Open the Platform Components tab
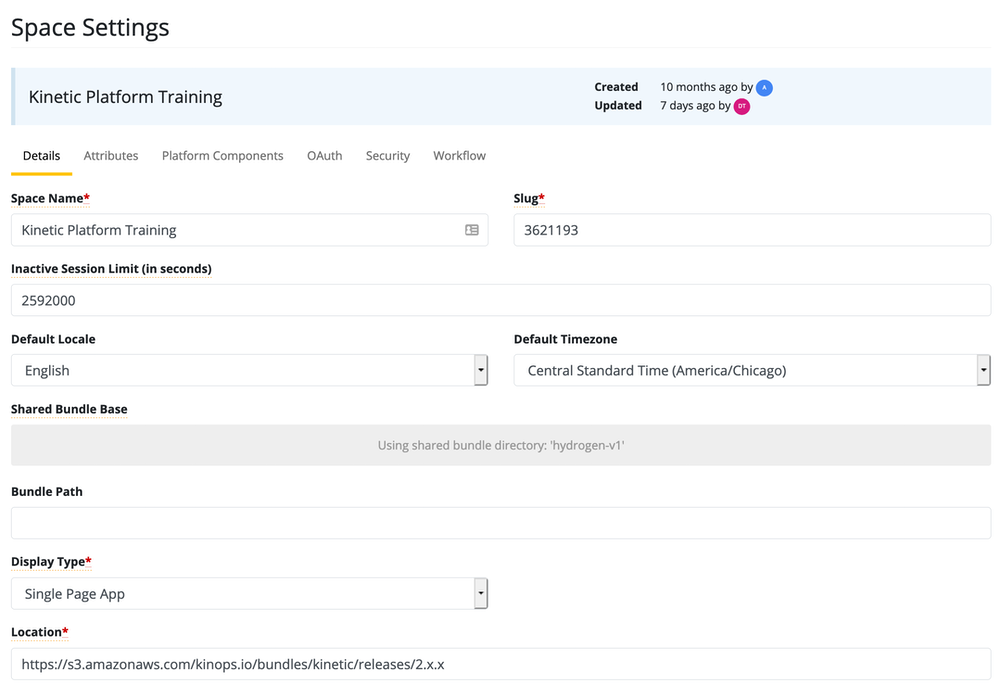Viewport: 1000px width, 697px height. coord(223,156)
